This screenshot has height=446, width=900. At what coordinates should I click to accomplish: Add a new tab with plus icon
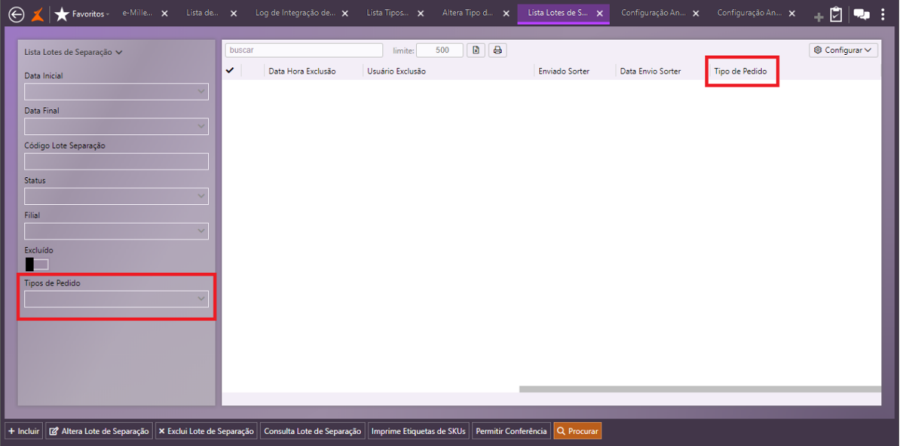[818, 17]
